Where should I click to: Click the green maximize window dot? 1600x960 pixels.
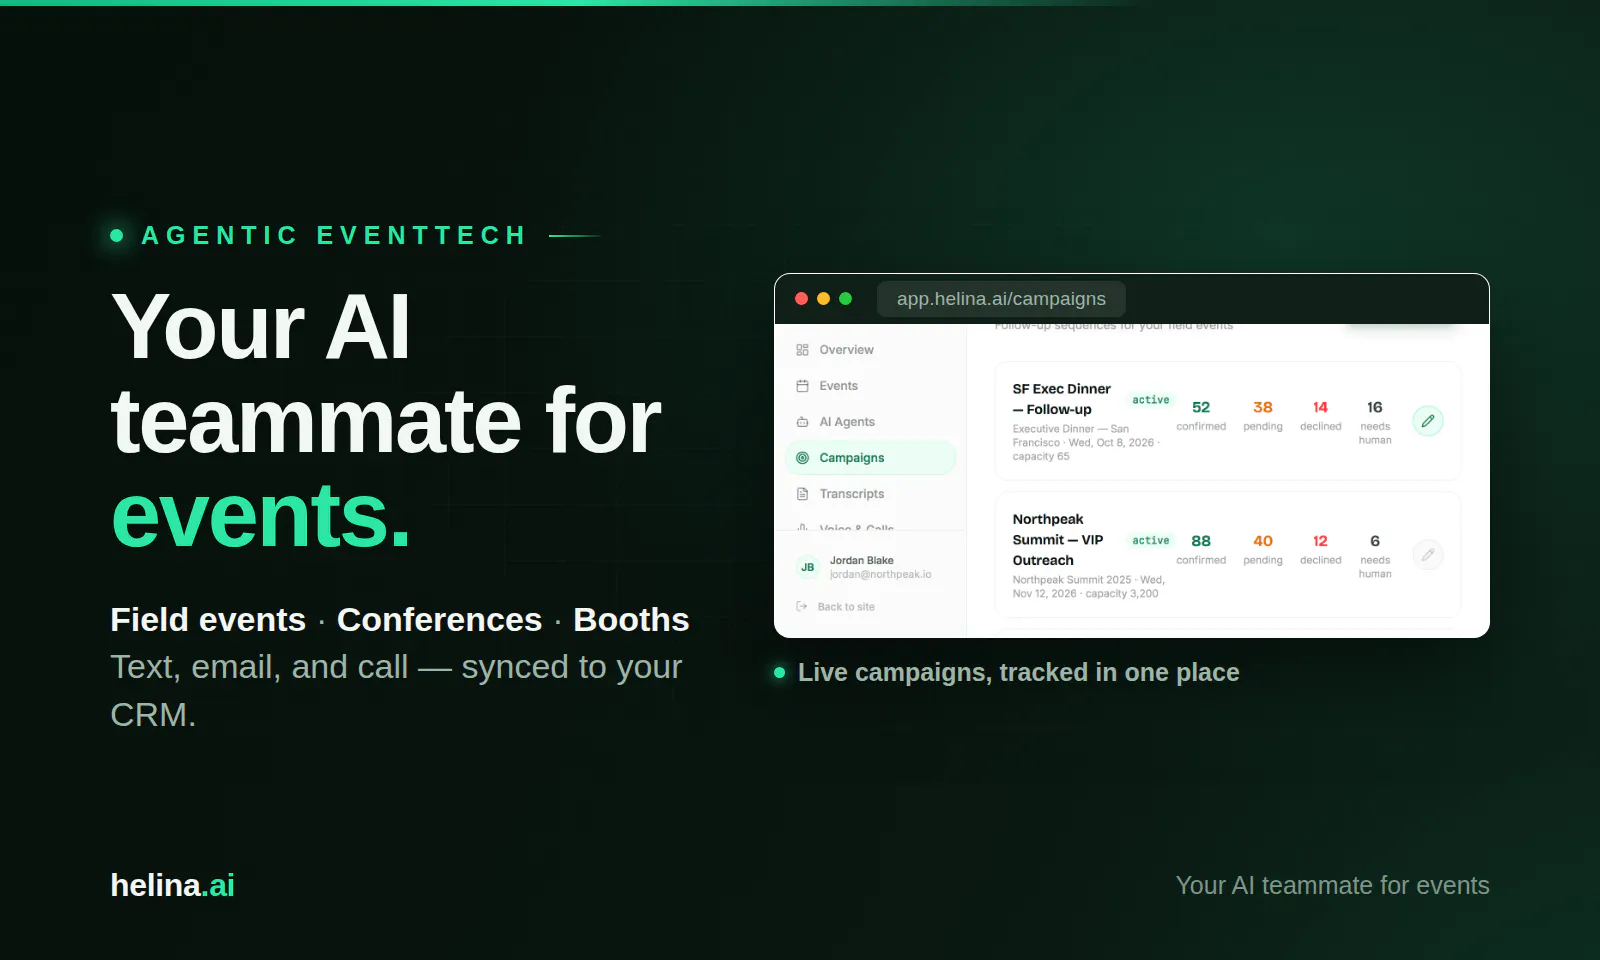tap(845, 299)
